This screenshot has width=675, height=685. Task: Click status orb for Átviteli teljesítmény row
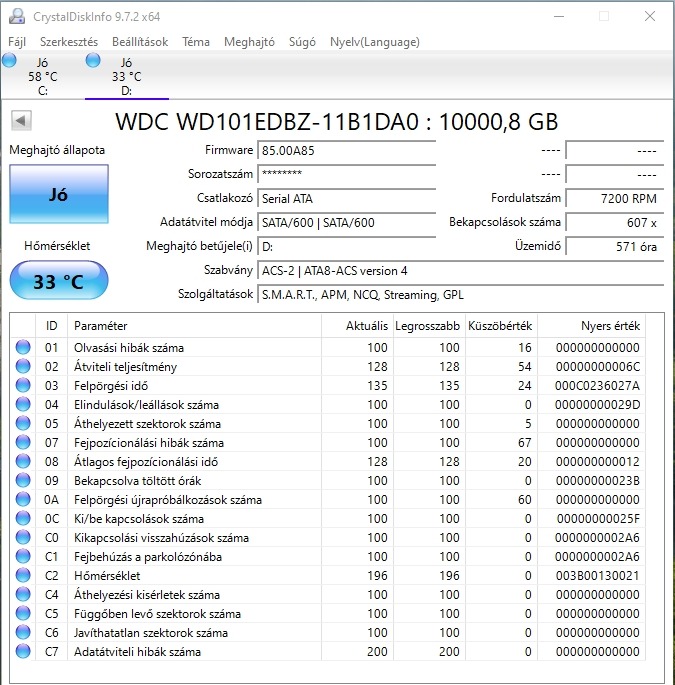click(x=23, y=366)
